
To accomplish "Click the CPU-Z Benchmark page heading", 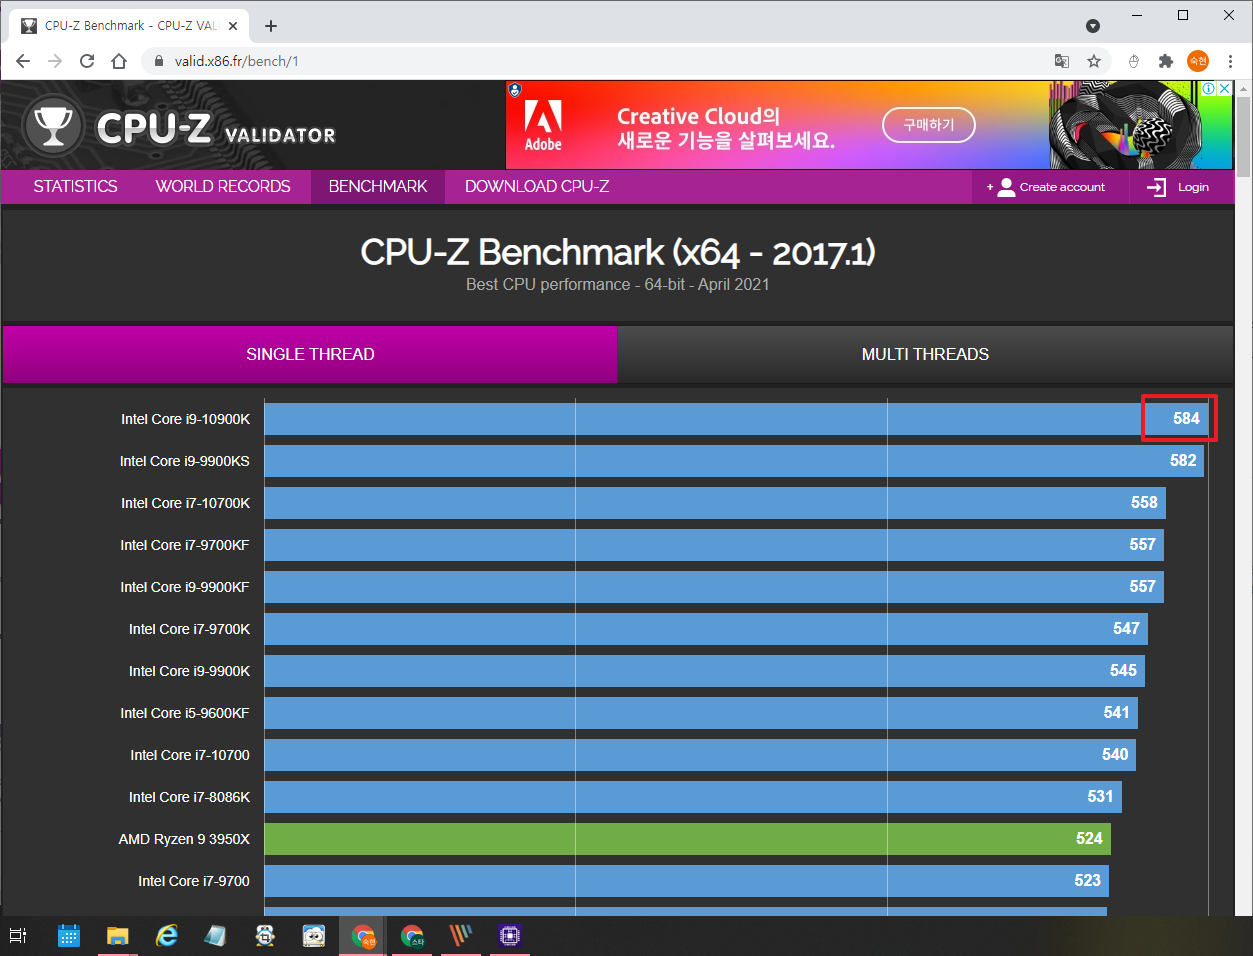I will 618,252.
